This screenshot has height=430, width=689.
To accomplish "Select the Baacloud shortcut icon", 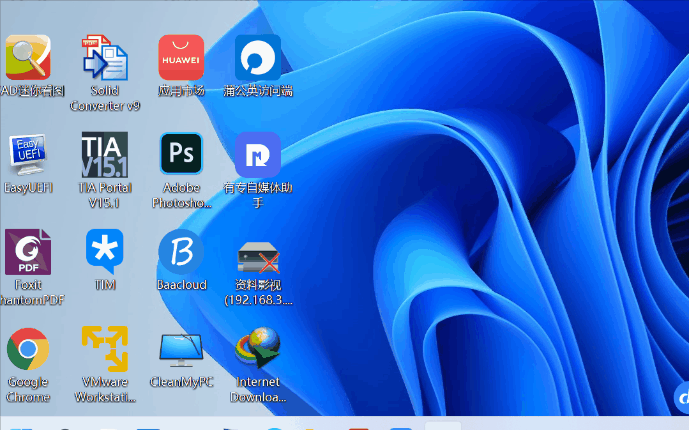I will pyautogui.click(x=181, y=252).
